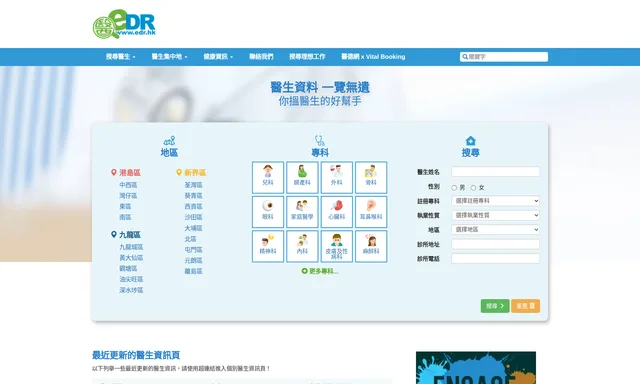This screenshot has height=384, width=640.
Task: Open the 沙田區 district link
Action: 193,217
